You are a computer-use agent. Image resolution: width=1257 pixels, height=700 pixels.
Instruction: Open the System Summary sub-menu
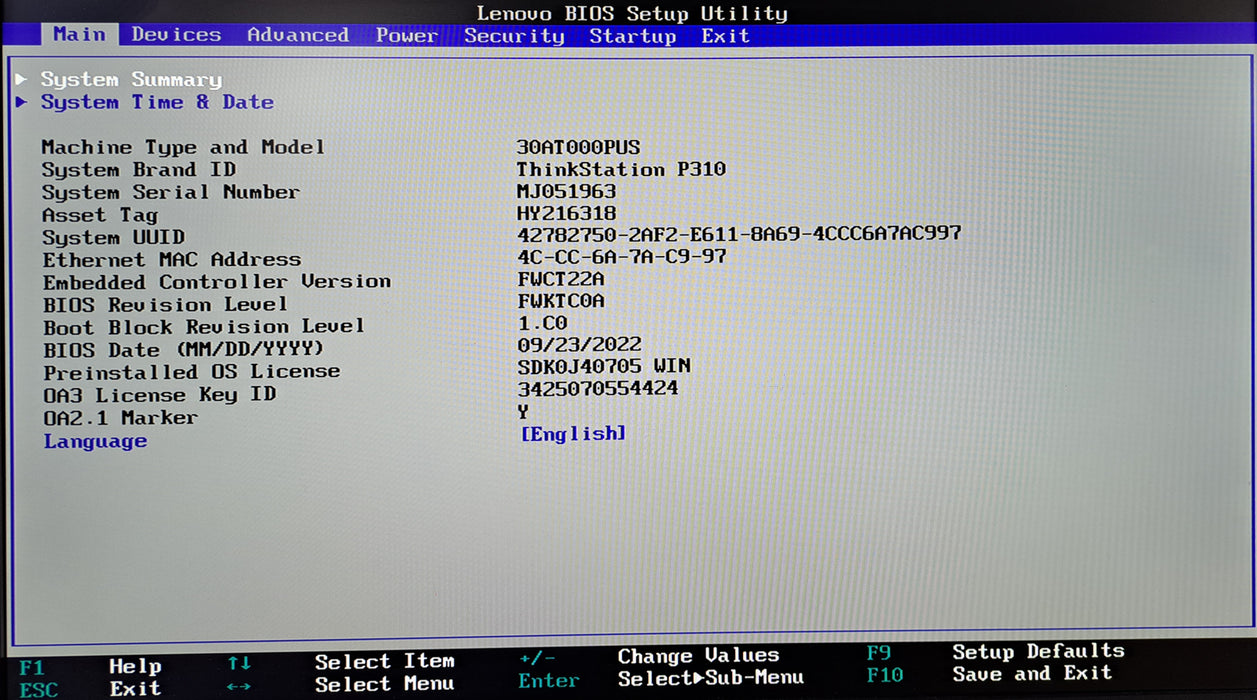pyautogui.click(x=131, y=79)
